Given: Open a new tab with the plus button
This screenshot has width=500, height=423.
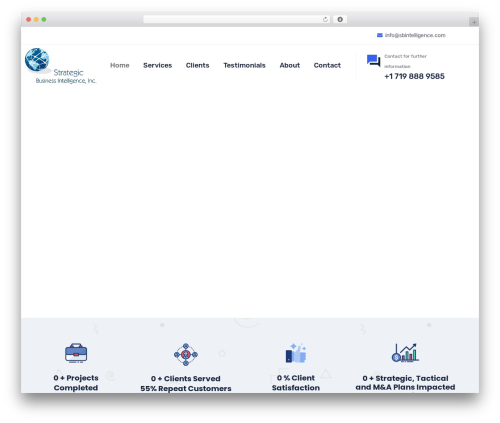Looking at the screenshot, I should pyautogui.click(x=474, y=22).
